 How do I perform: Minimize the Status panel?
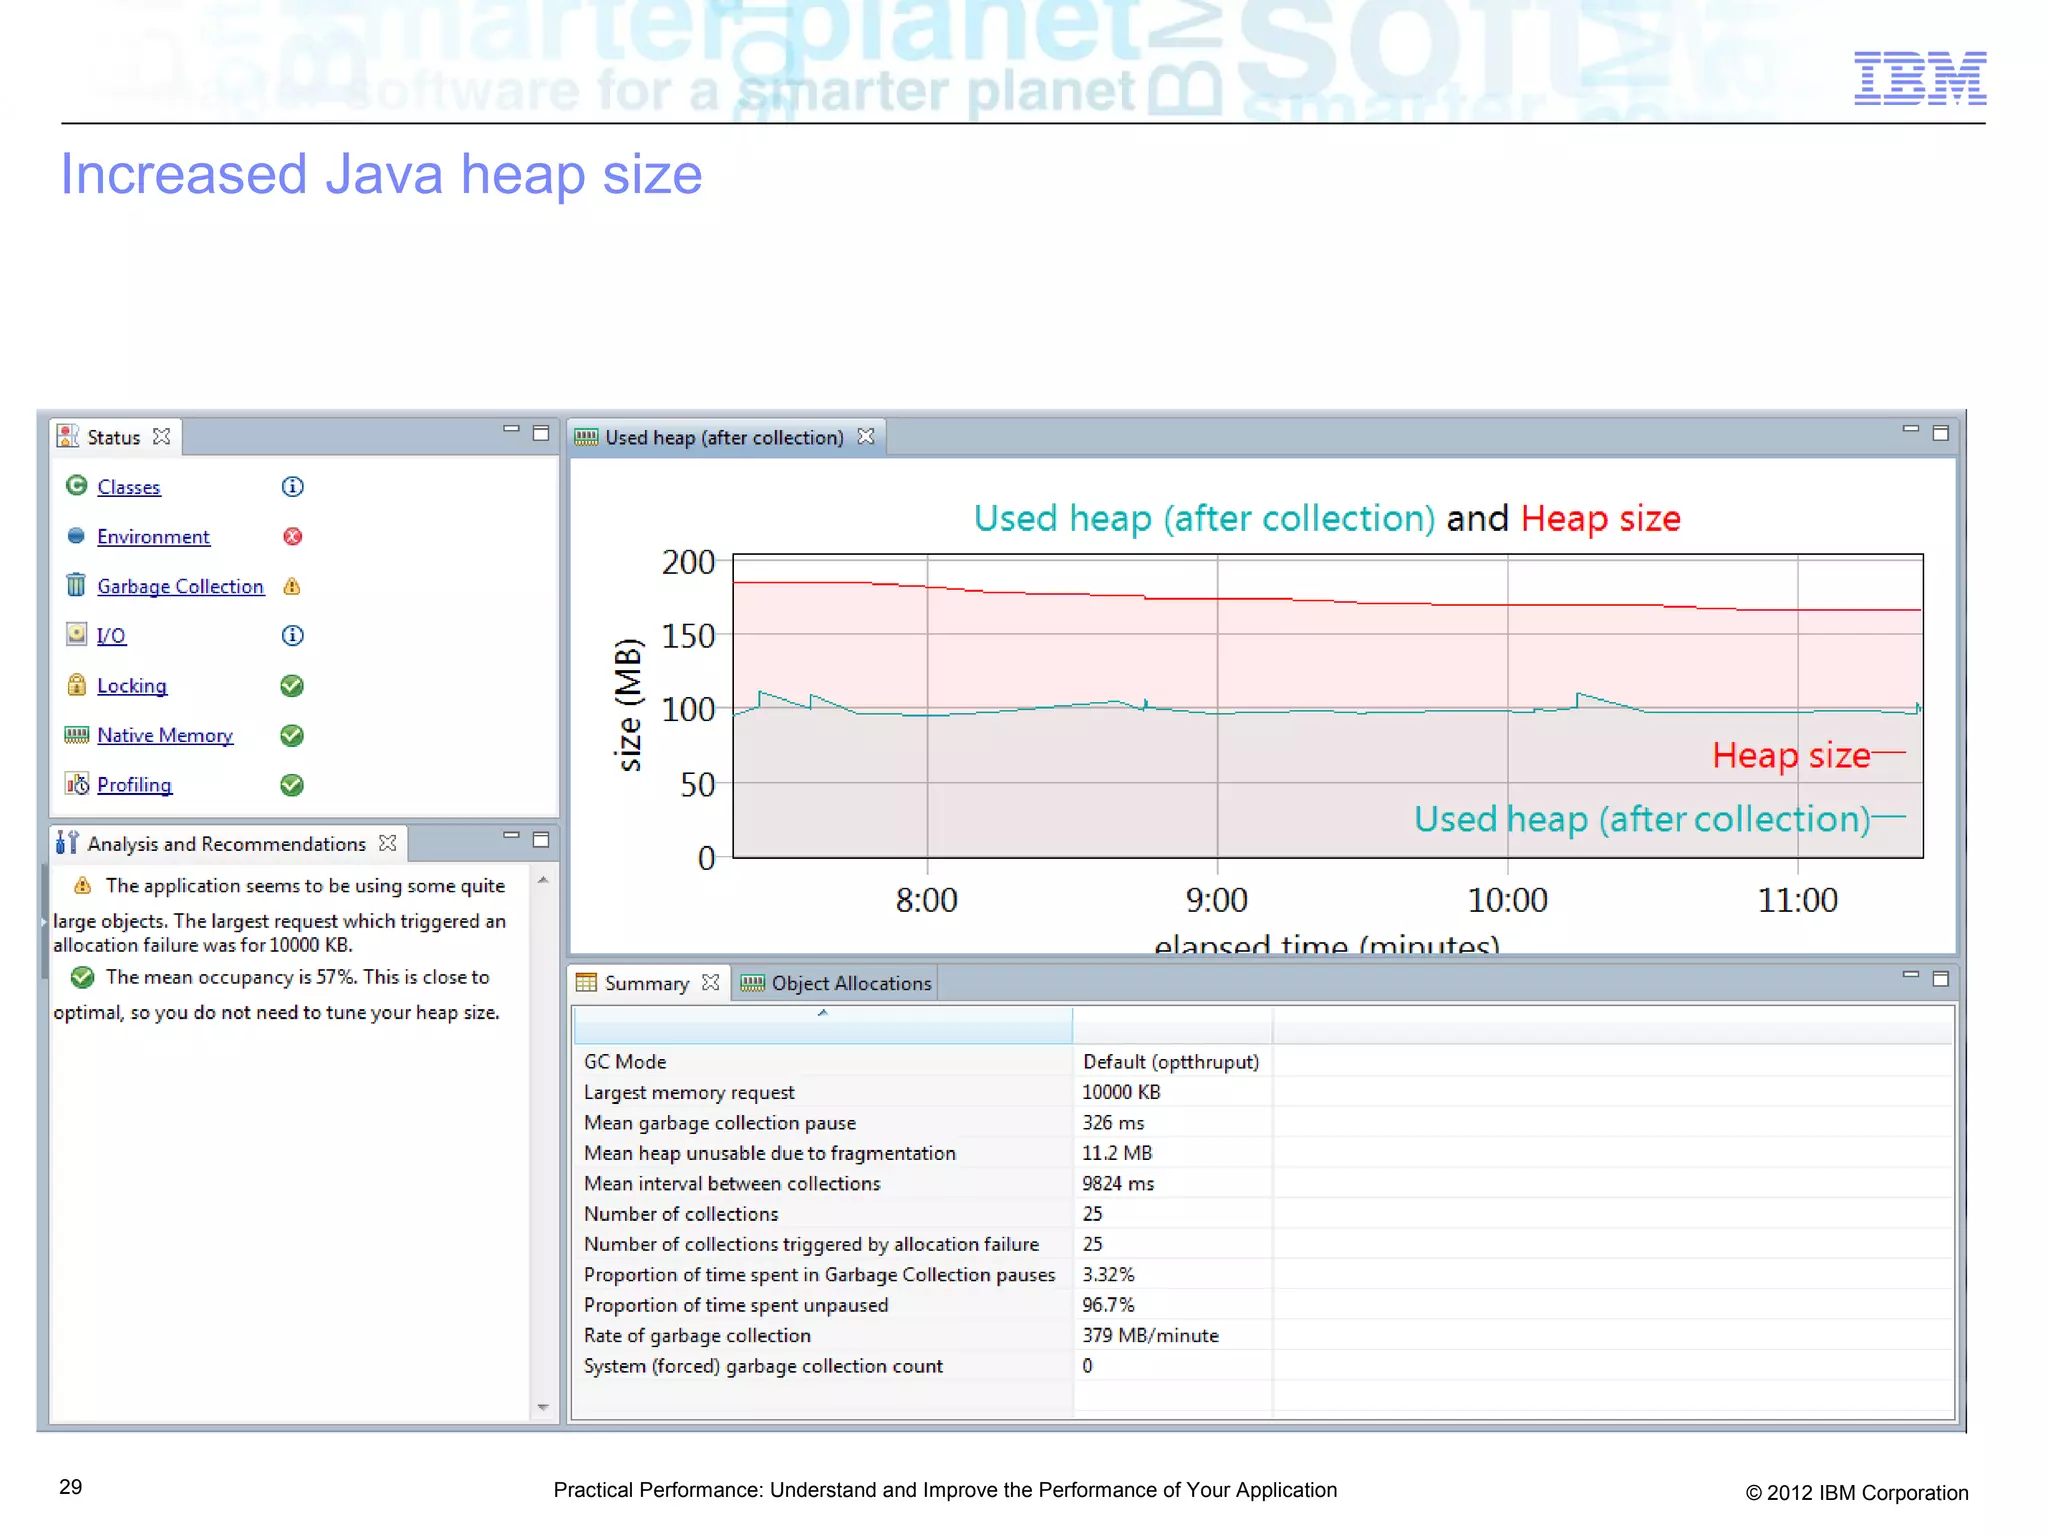(x=511, y=429)
